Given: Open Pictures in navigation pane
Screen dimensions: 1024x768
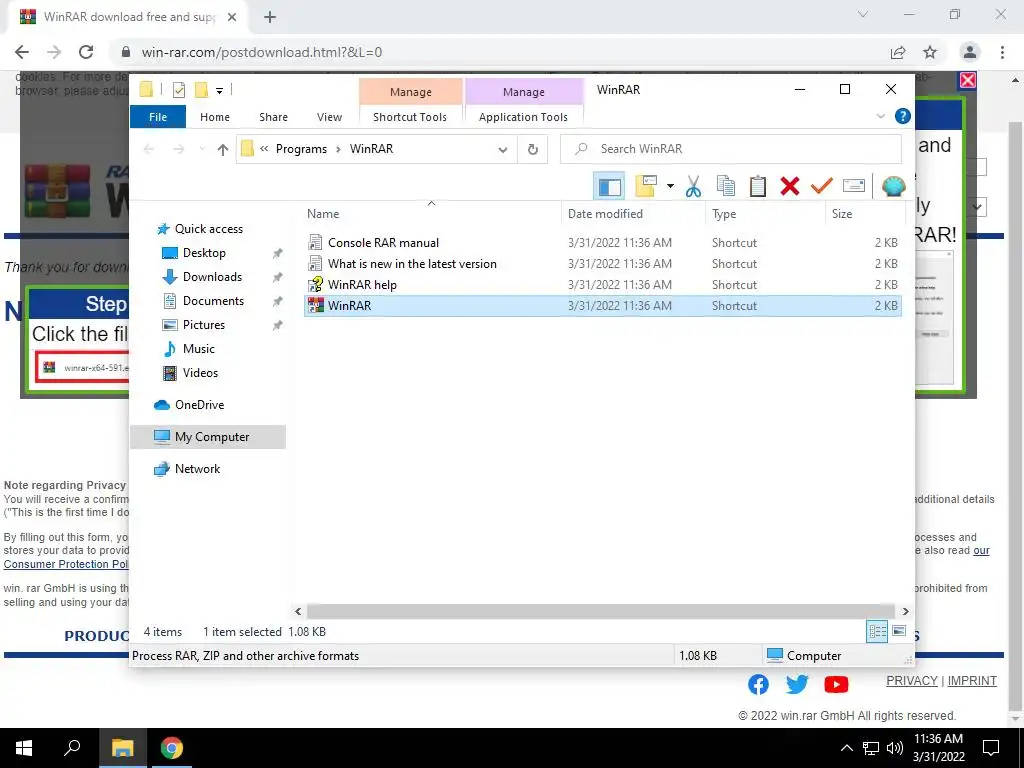Looking at the screenshot, I should click(204, 325).
